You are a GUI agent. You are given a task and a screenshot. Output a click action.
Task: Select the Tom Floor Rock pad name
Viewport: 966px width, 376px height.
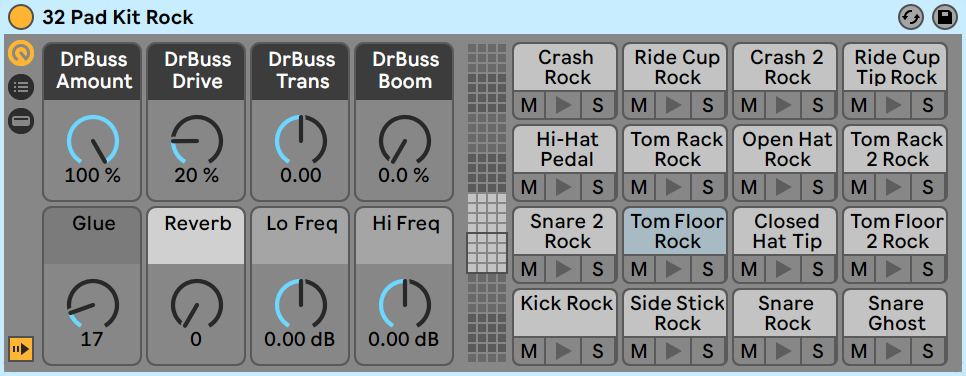[675, 231]
